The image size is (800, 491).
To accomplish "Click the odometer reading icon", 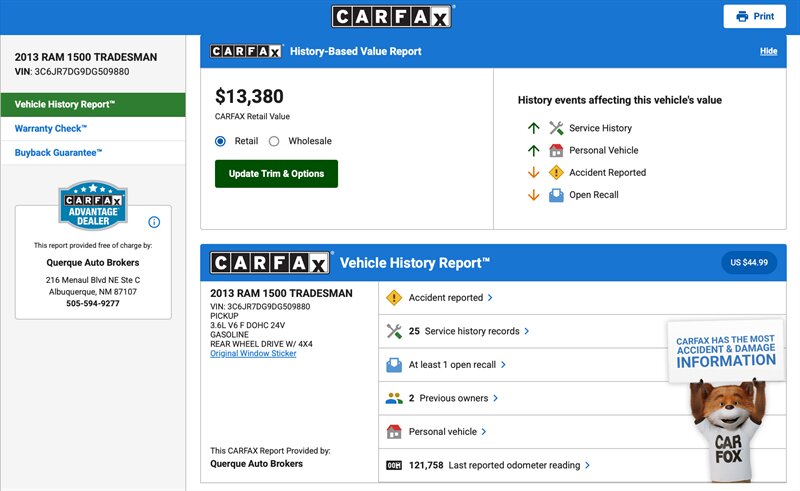I will click(x=394, y=465).
